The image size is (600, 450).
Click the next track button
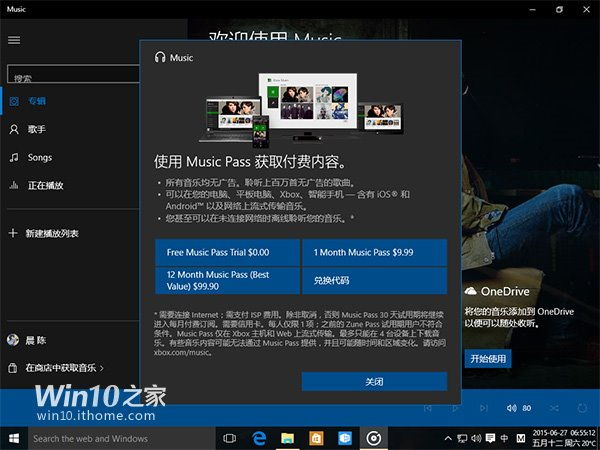484,408
